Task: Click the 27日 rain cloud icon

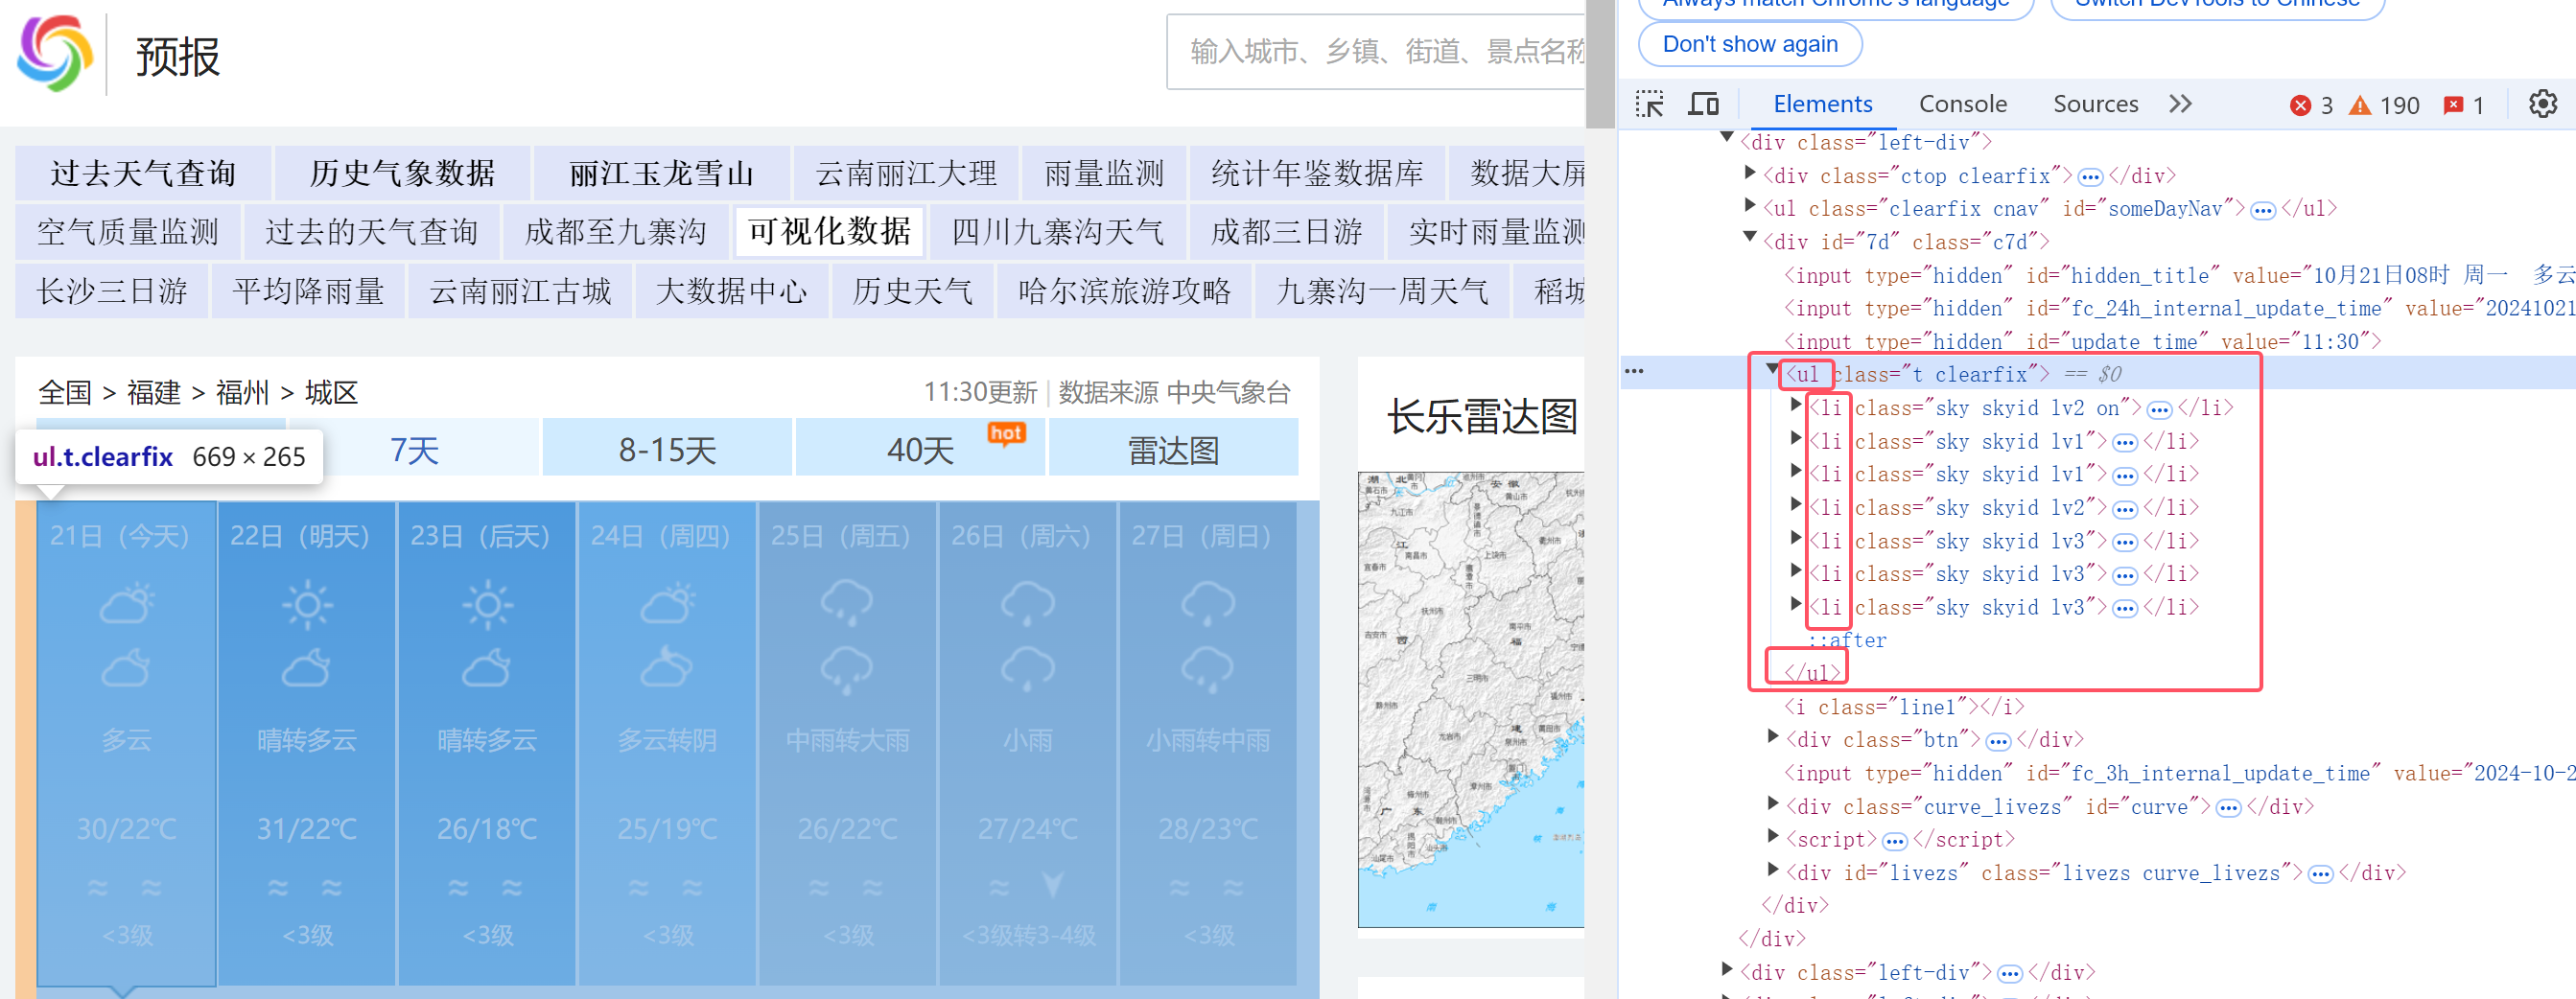Action: pos(1208,603)
